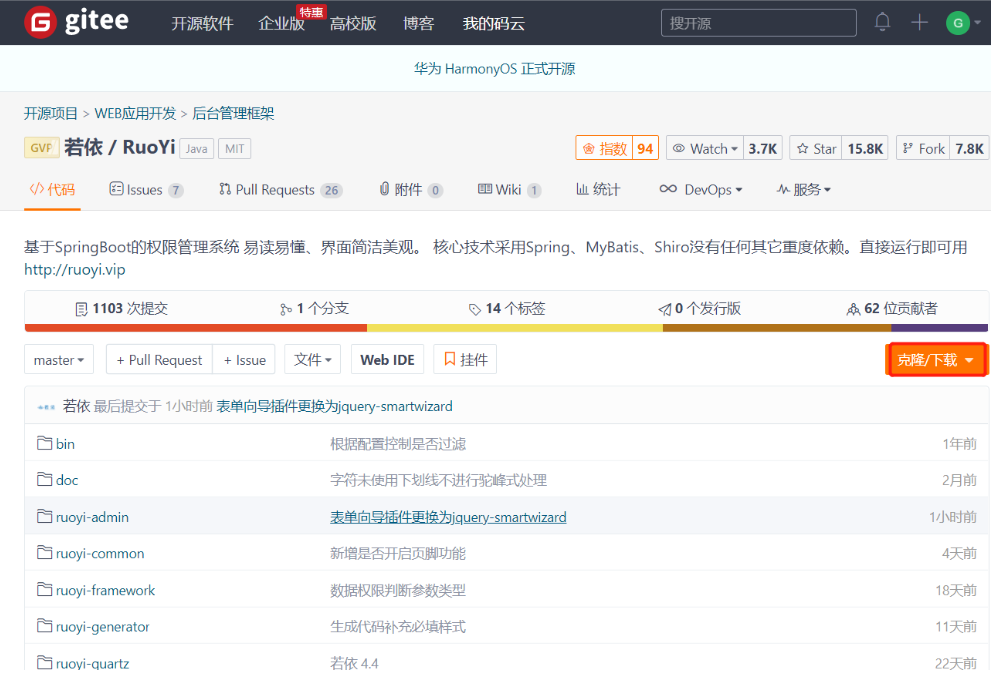Open the Watch dropdown
The width and height of the screenshot is (993, 682).
pos(705,149)
